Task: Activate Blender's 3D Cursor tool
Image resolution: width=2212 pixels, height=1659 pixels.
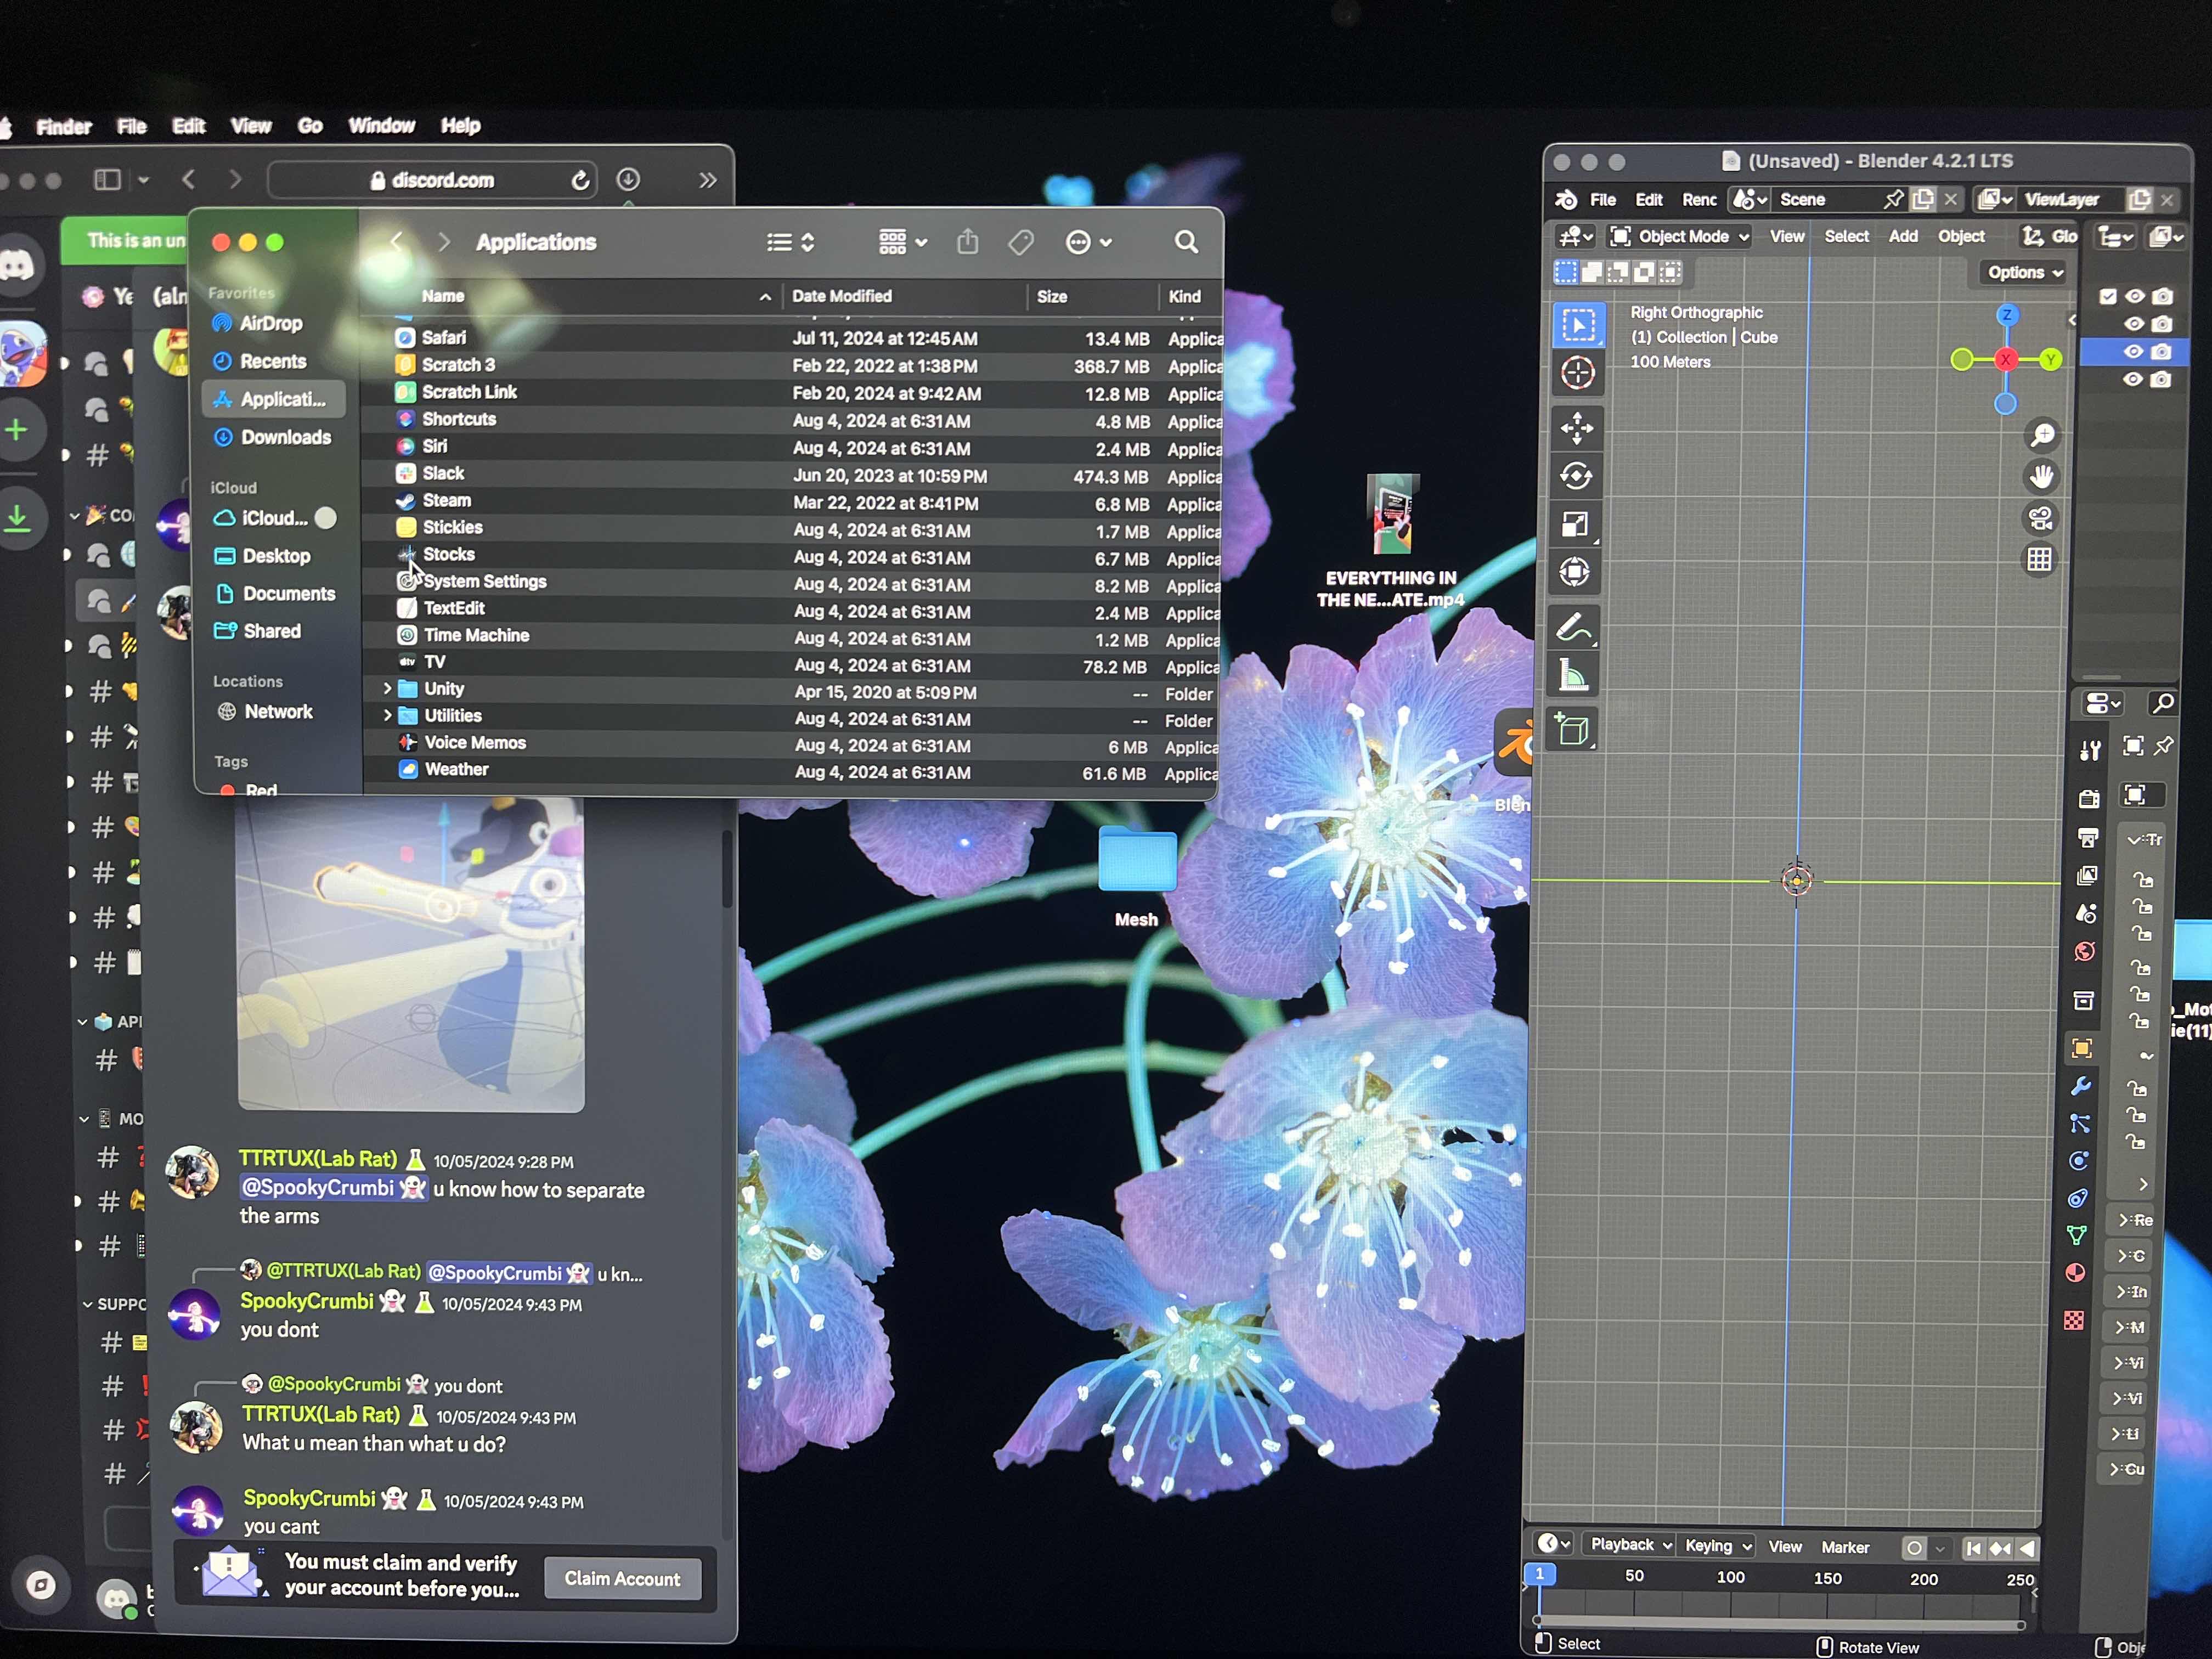Action: pyautogui.click(x=1578, y=373)
